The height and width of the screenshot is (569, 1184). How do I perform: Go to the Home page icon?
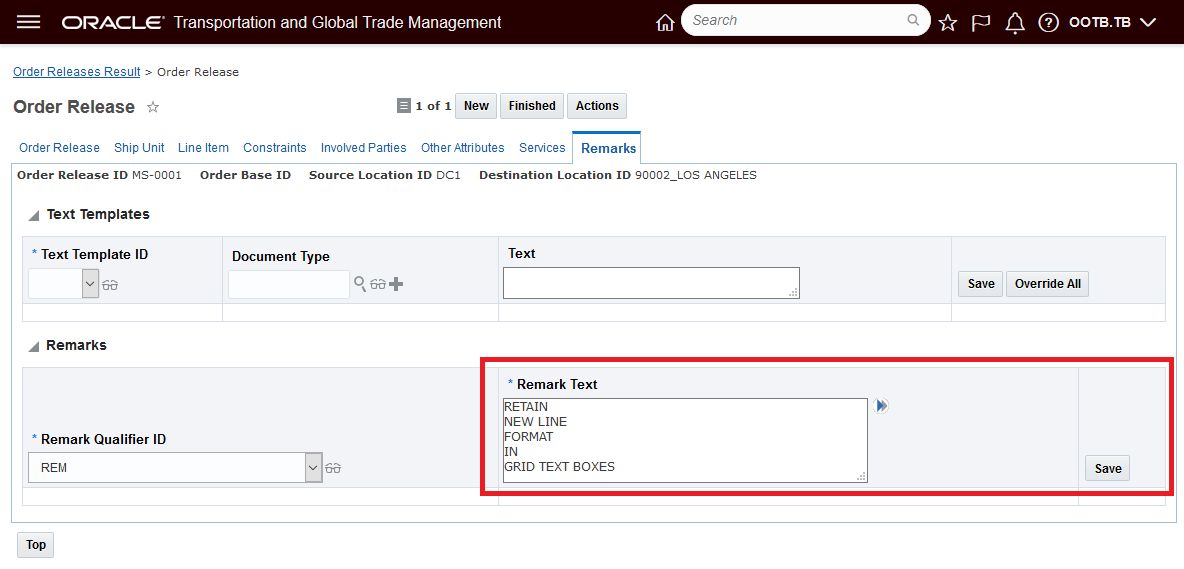tap(665, 22)
